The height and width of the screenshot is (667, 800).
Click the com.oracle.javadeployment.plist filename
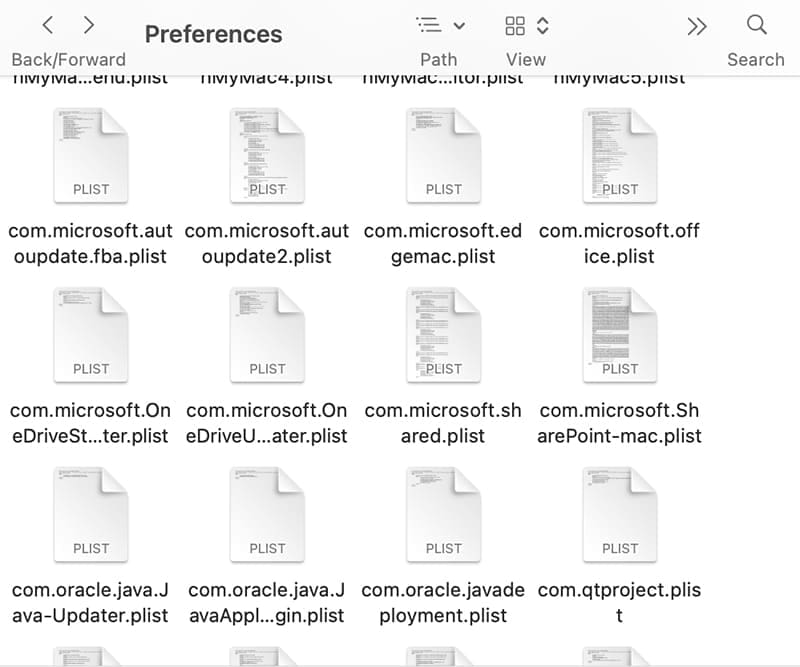pos(443,603)
